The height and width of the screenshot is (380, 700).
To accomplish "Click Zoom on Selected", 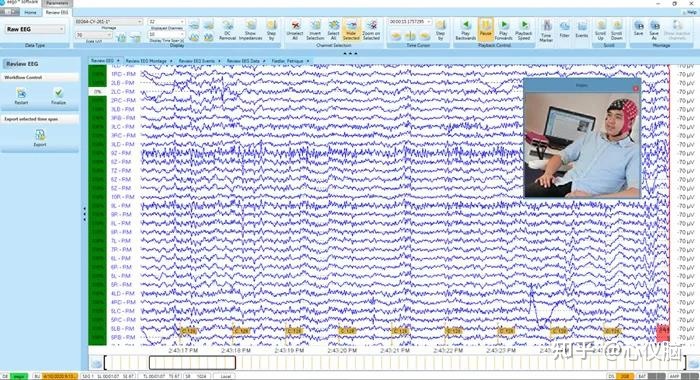I will point(371,30).
